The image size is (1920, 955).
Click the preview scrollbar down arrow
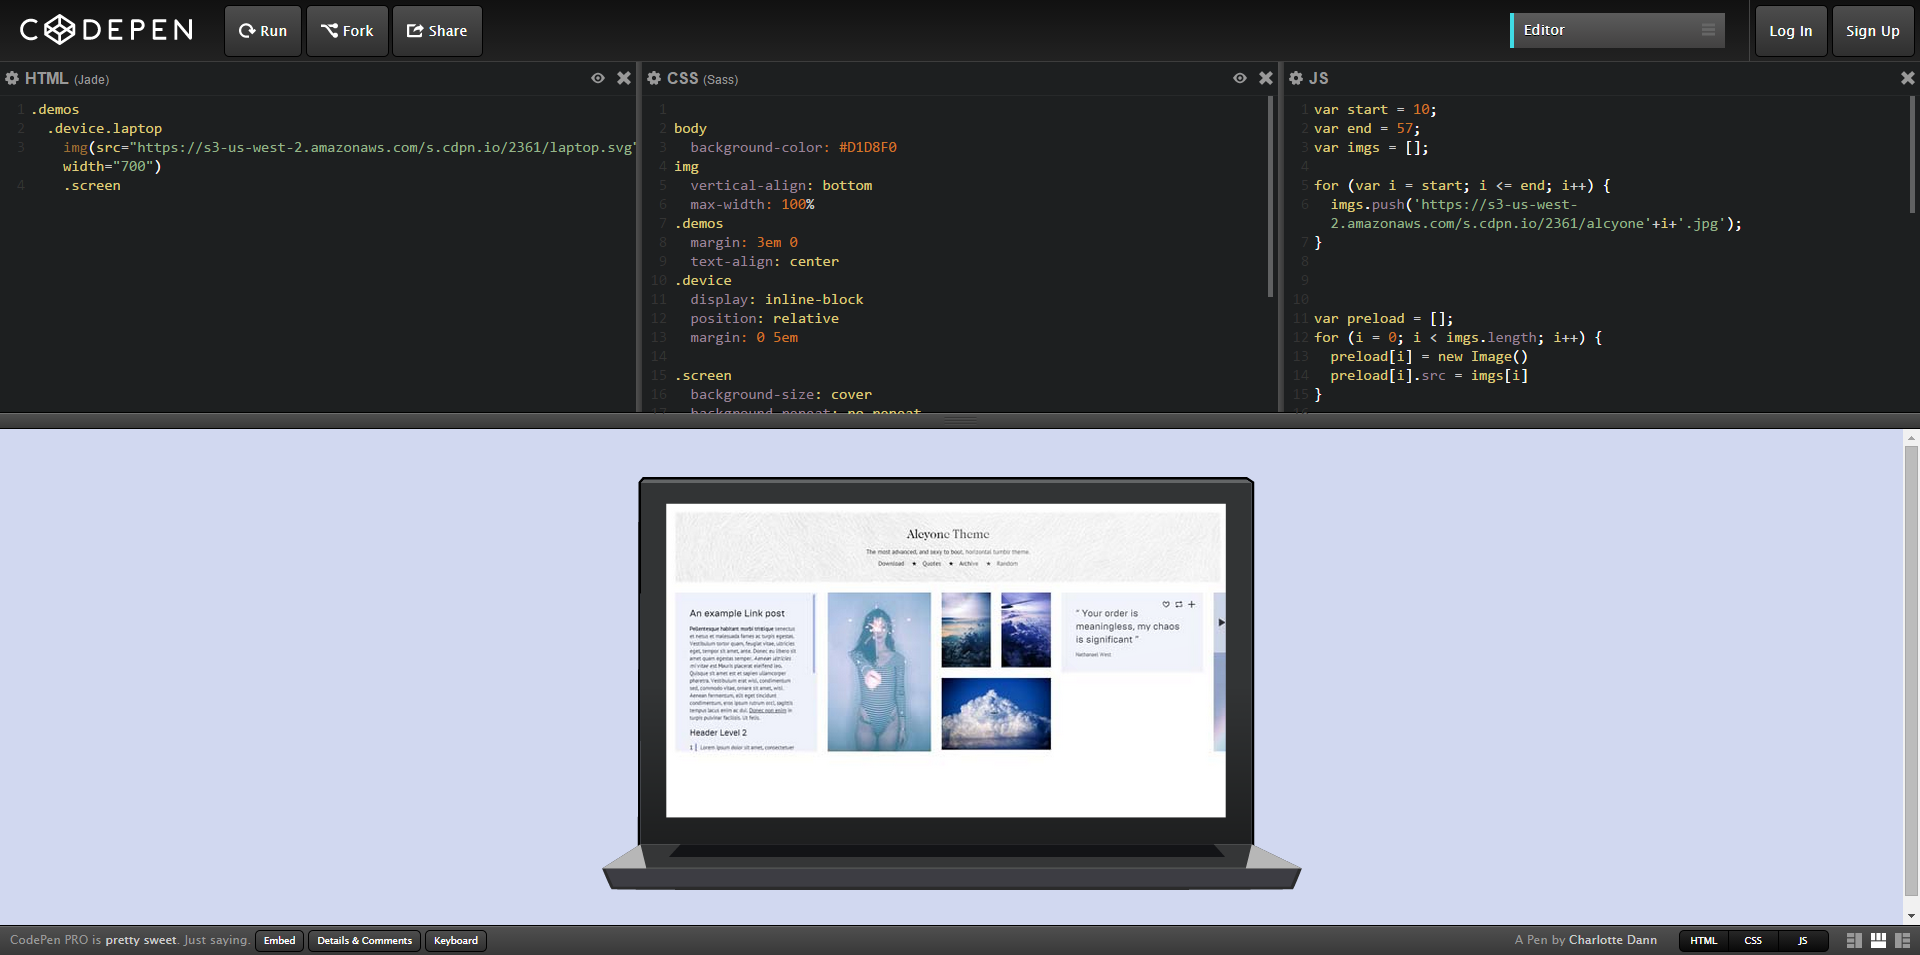click(1912, 916)
